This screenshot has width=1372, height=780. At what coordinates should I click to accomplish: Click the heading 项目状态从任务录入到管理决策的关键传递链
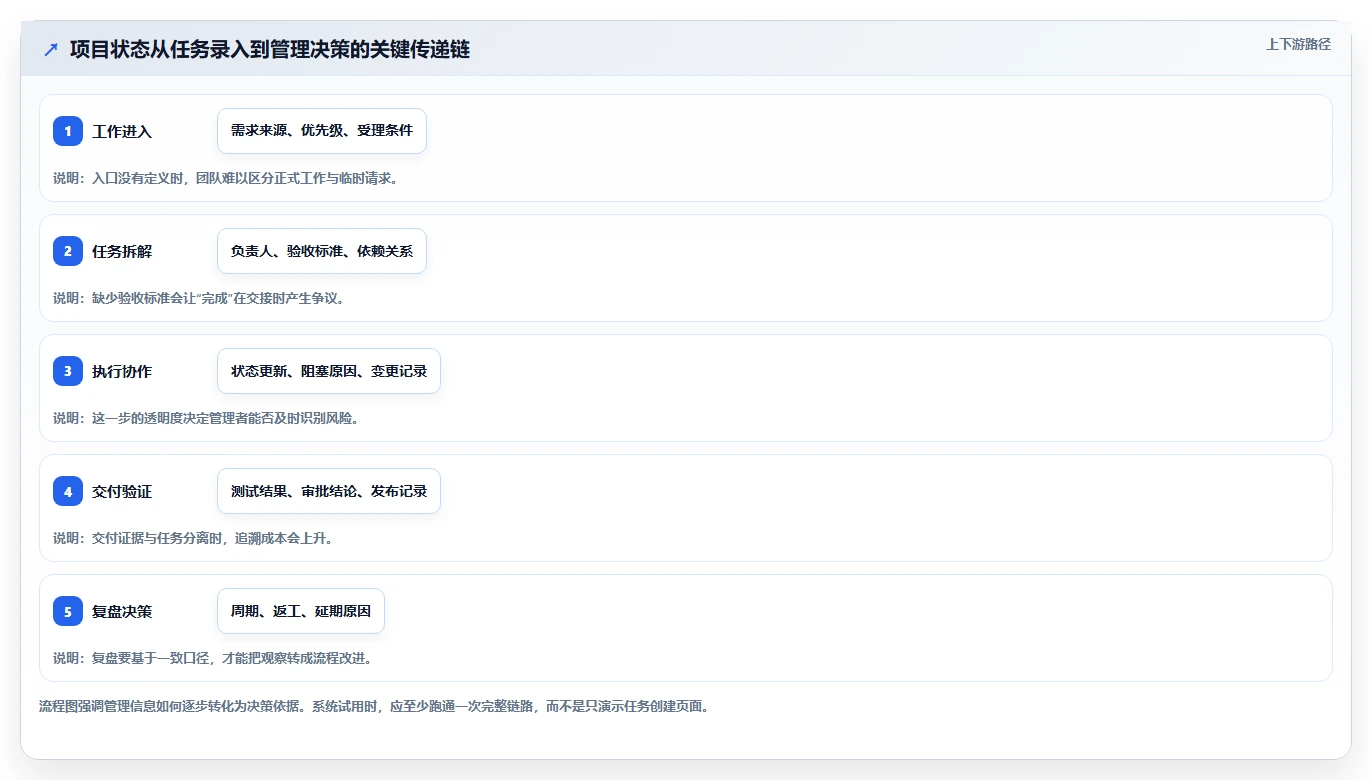(270, 49)
